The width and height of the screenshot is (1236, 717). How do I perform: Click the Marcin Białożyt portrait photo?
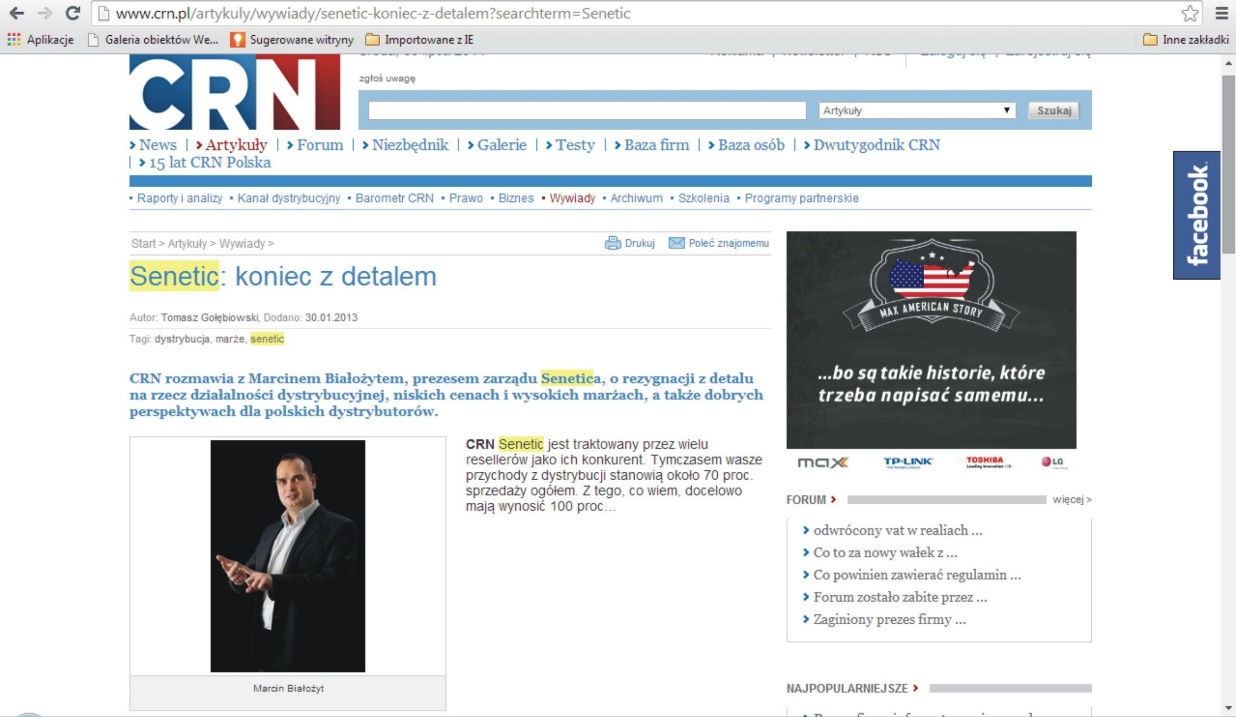tap(288, 556)
